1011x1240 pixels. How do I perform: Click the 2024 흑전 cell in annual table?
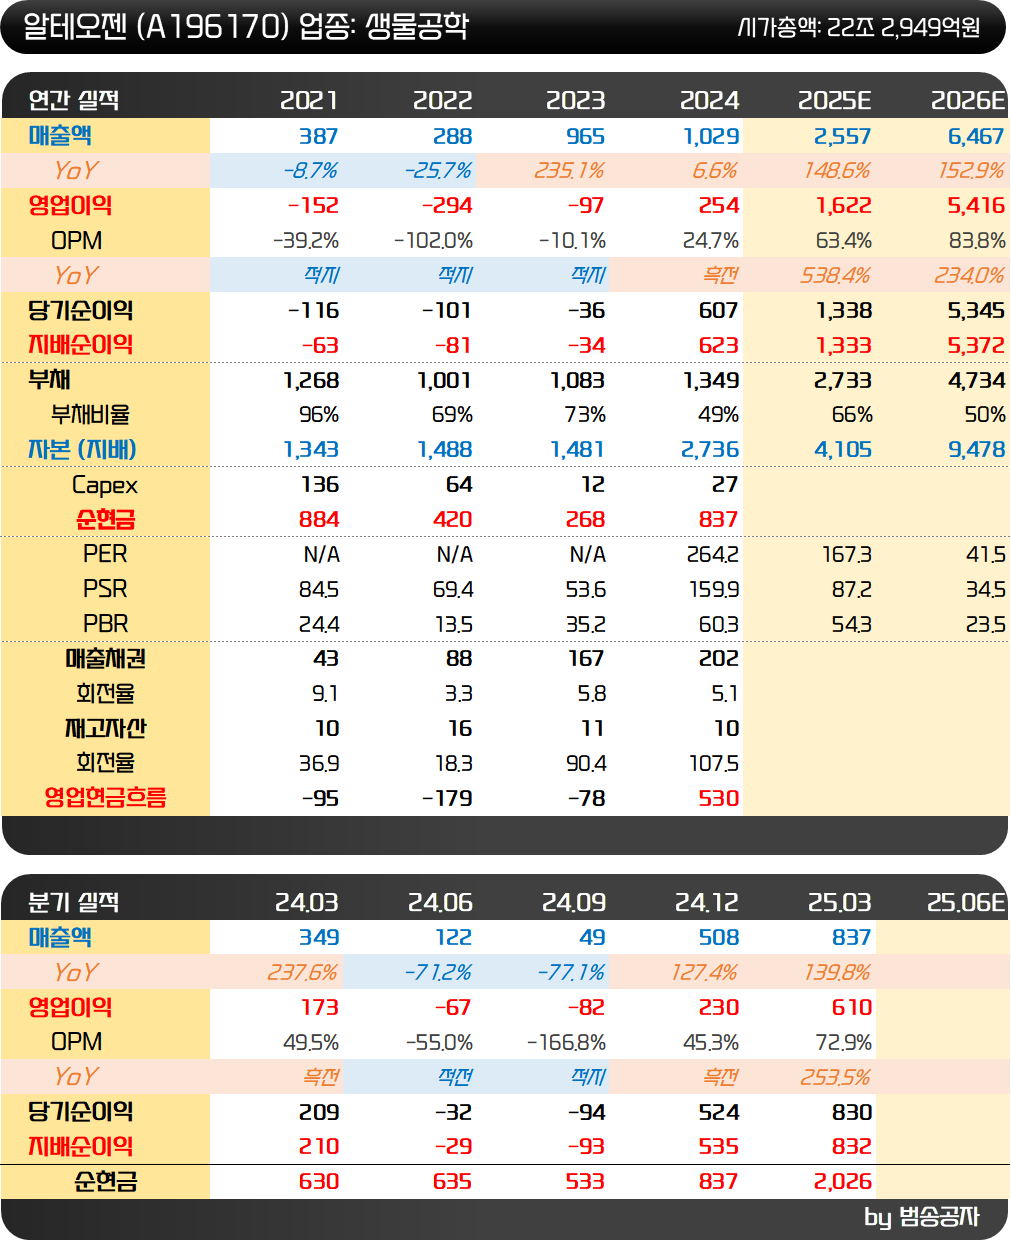click(x=721, y=276)
